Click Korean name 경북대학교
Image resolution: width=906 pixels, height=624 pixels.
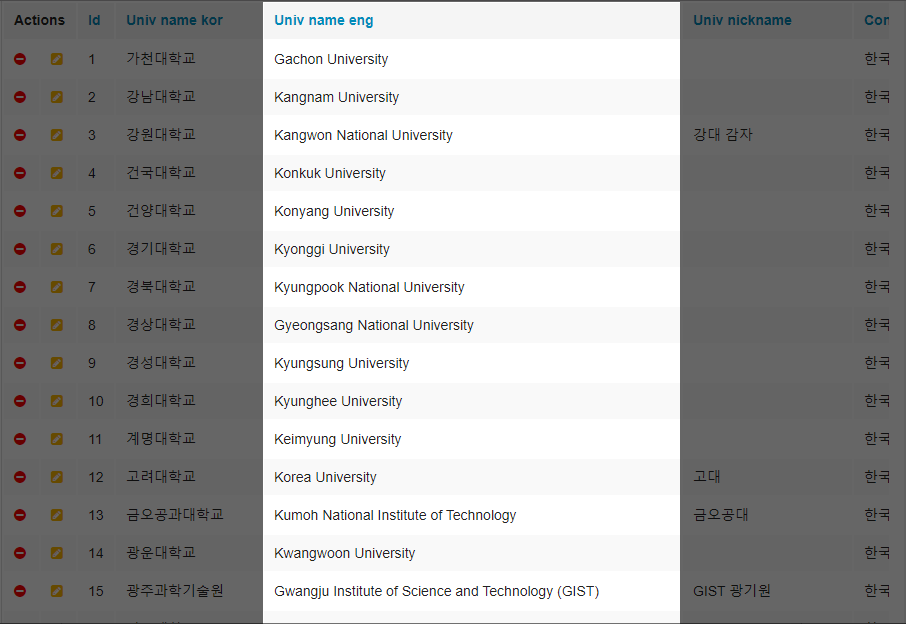[x=161, y=287]
